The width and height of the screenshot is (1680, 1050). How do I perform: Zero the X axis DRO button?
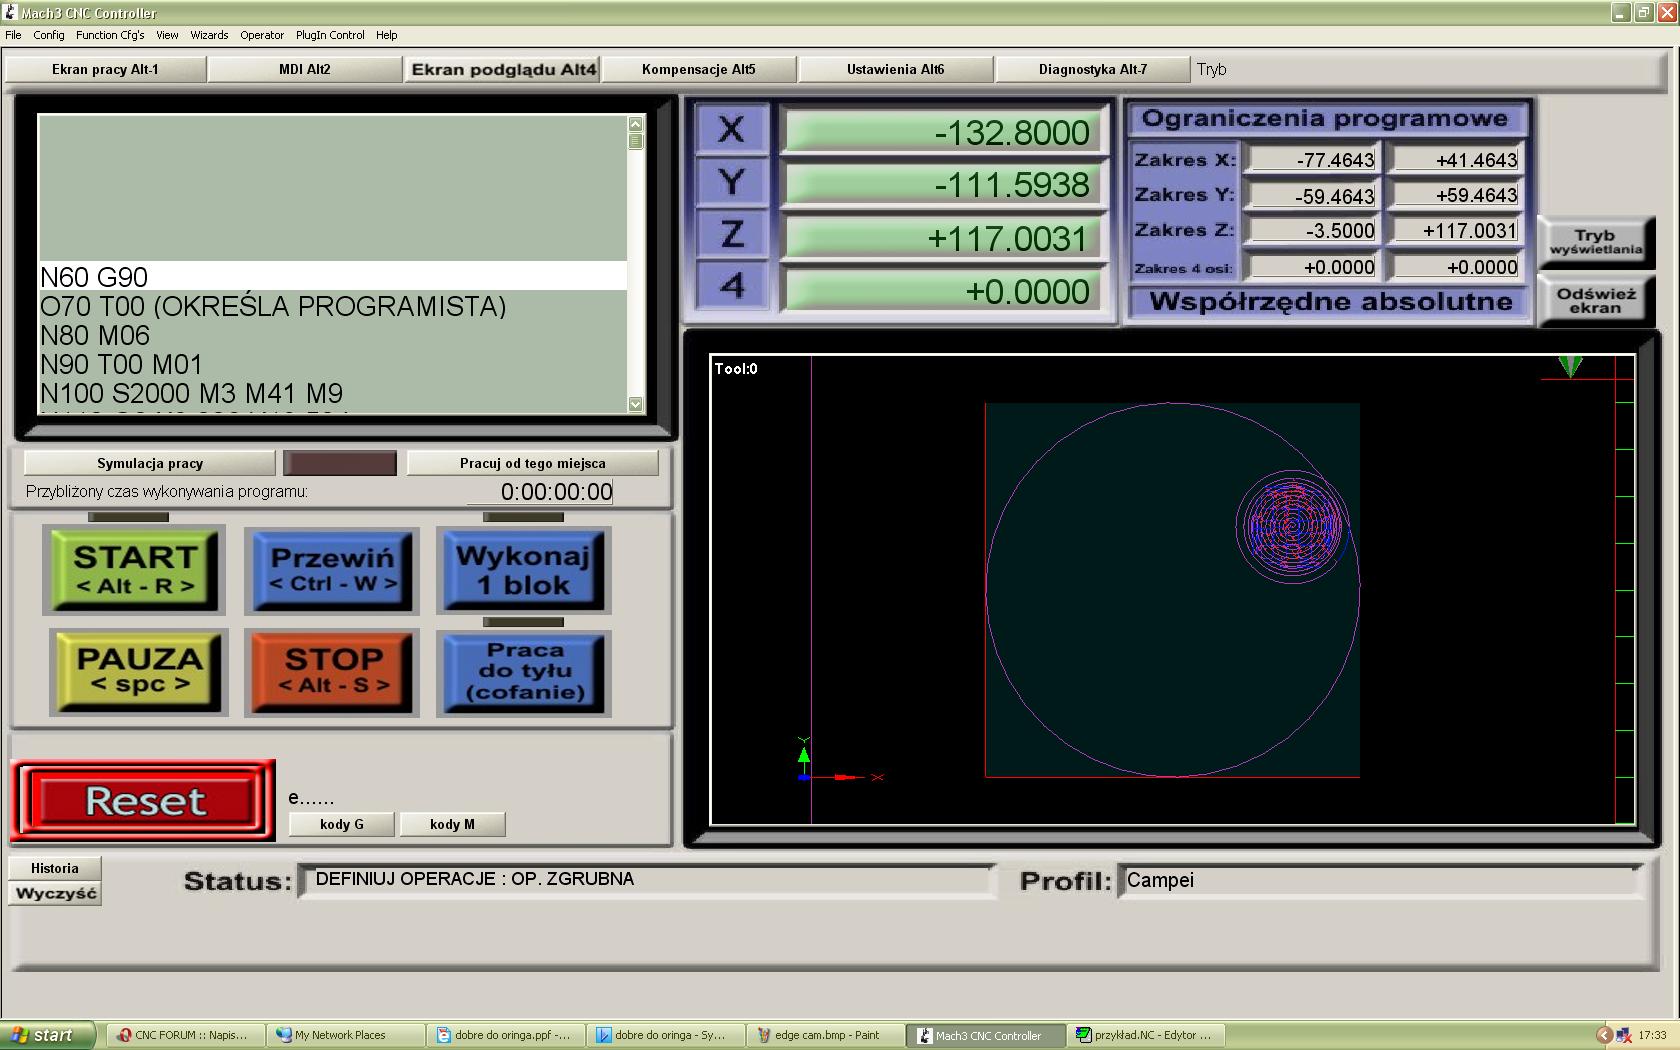tap(732, 129)
